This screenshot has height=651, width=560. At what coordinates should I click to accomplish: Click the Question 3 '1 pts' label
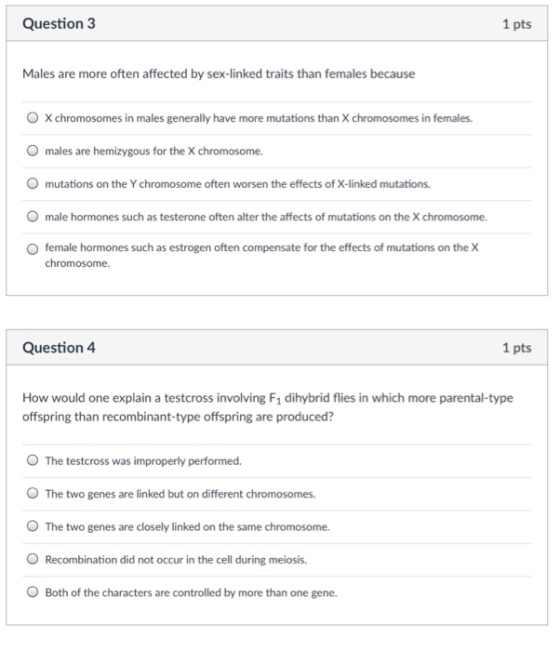(517, 24)
